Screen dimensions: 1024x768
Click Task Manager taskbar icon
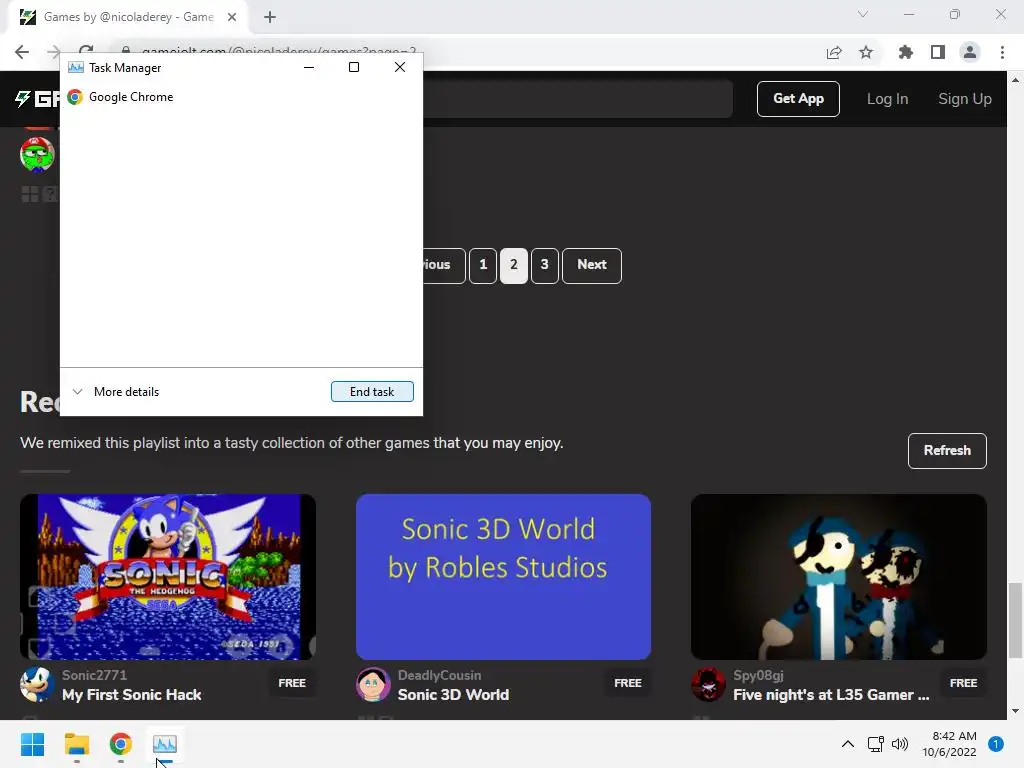(165, 744)
